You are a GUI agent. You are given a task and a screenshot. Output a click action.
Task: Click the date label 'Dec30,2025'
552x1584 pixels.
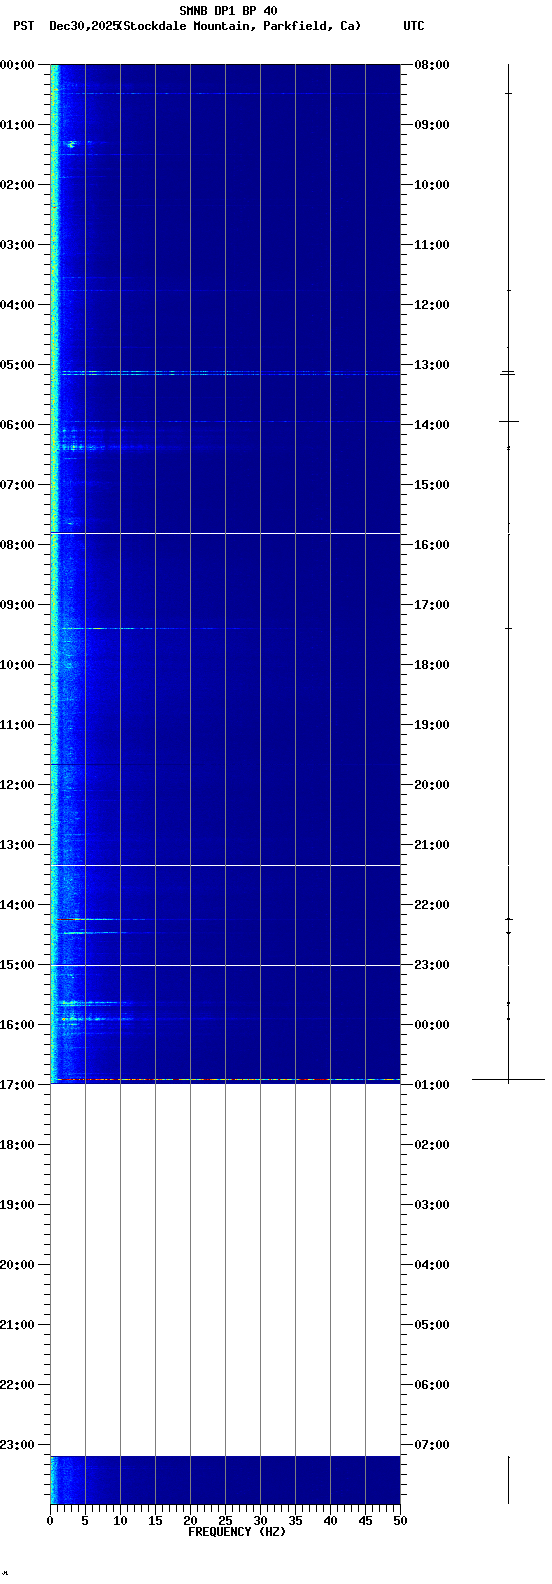[x=83, y=26]
